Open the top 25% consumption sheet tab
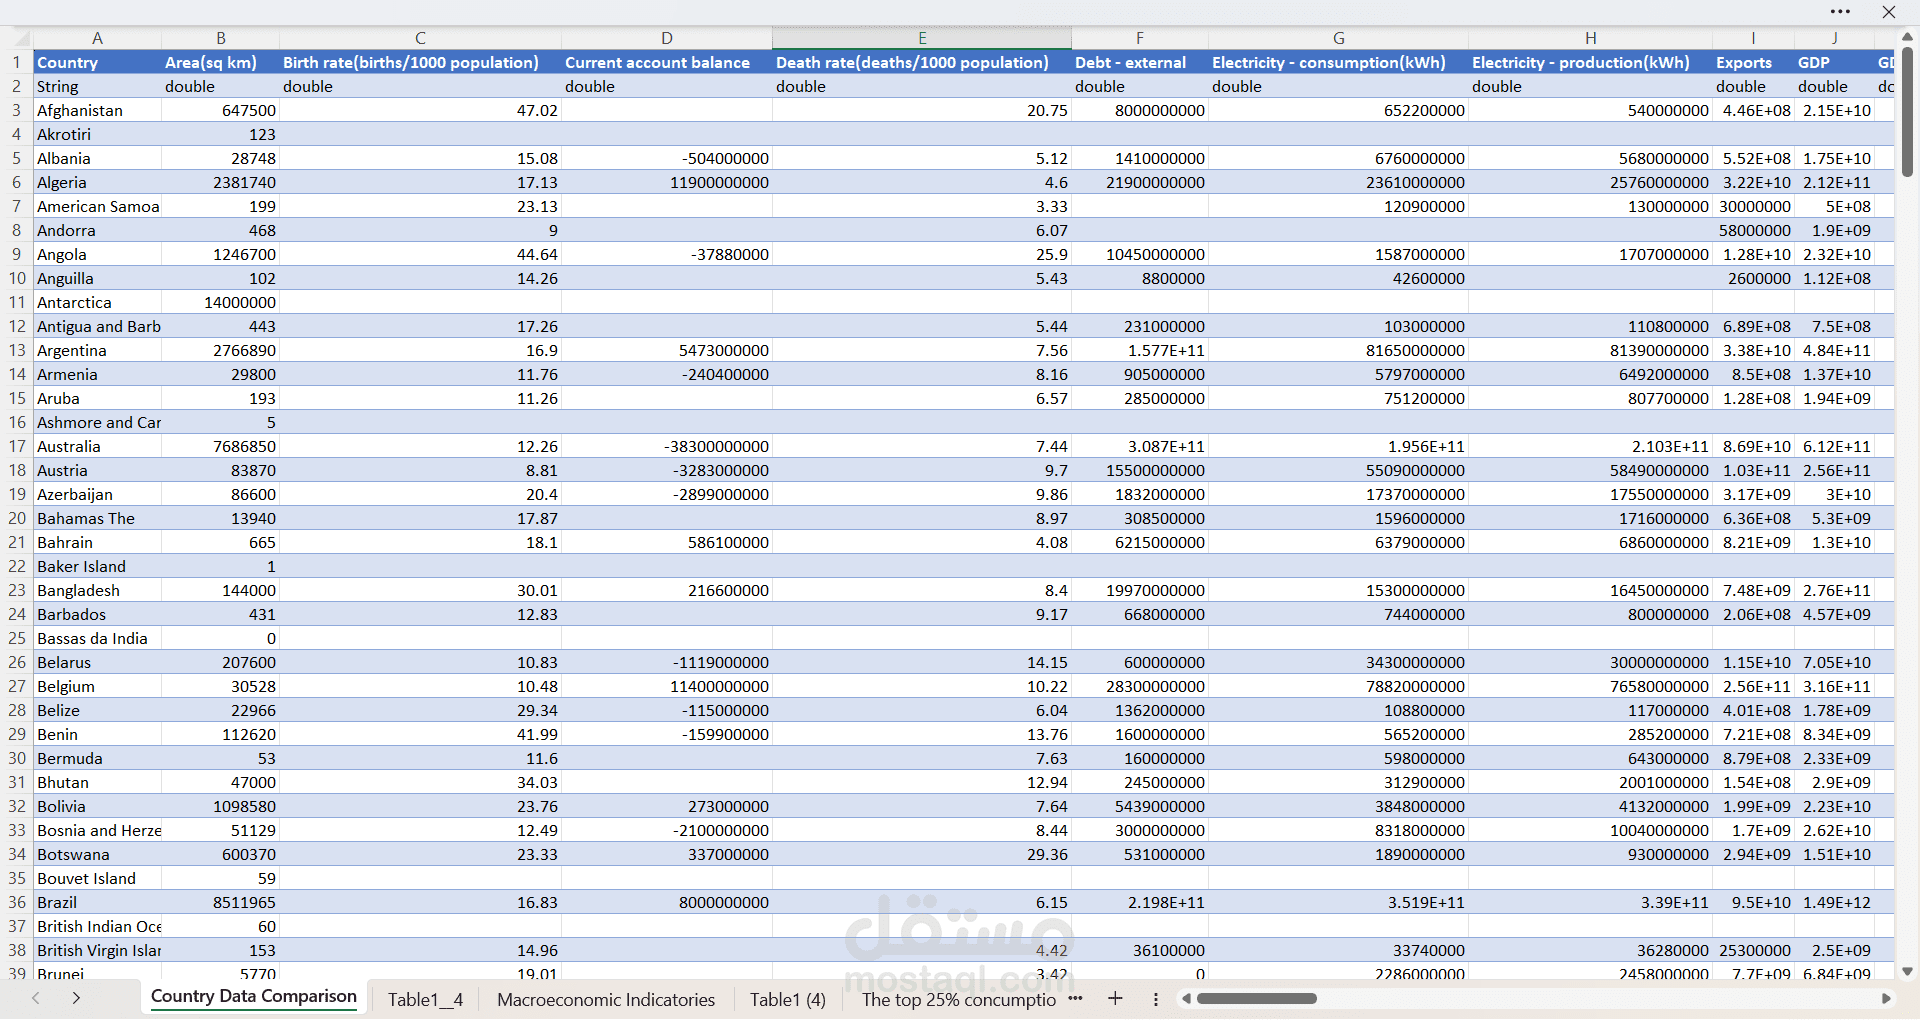1920x1020 pixels. point(957,999)
